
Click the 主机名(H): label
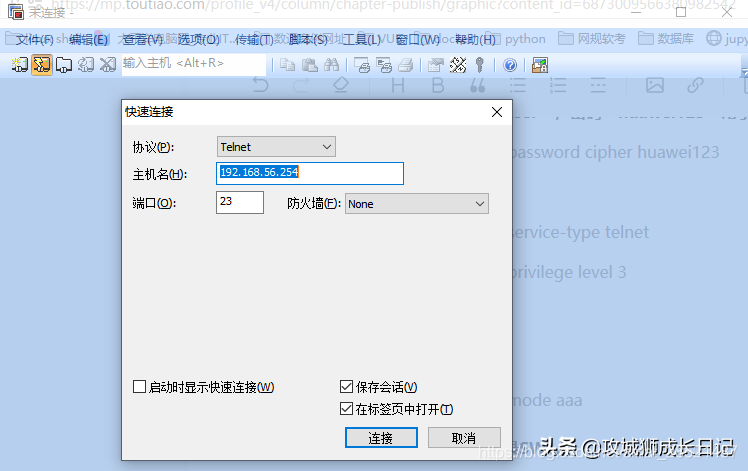160,175
